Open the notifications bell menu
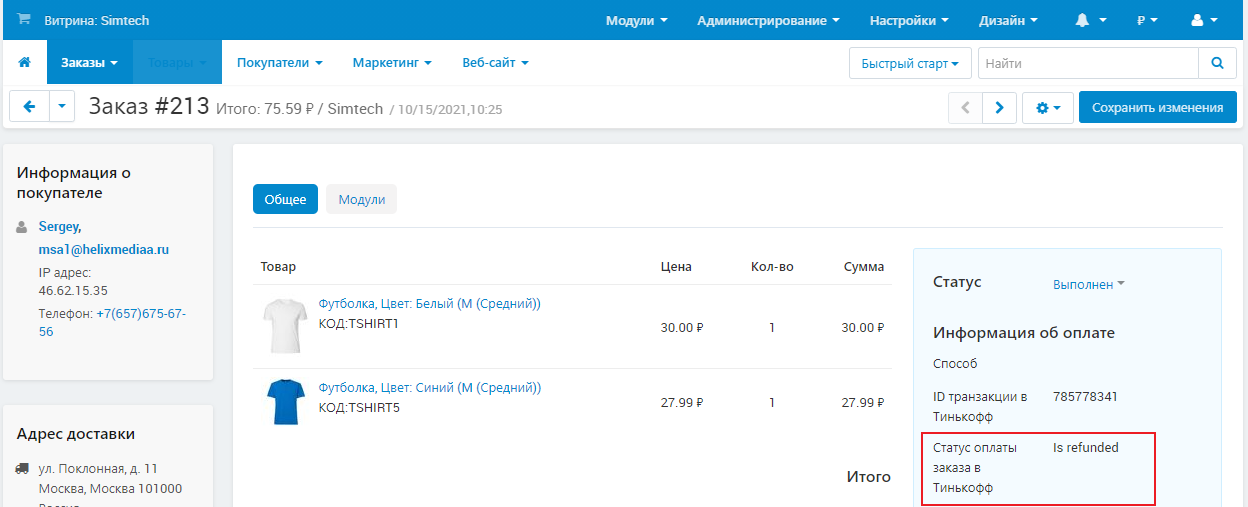This screenshot has width=1248, height=507. (x=1091, y=20)
